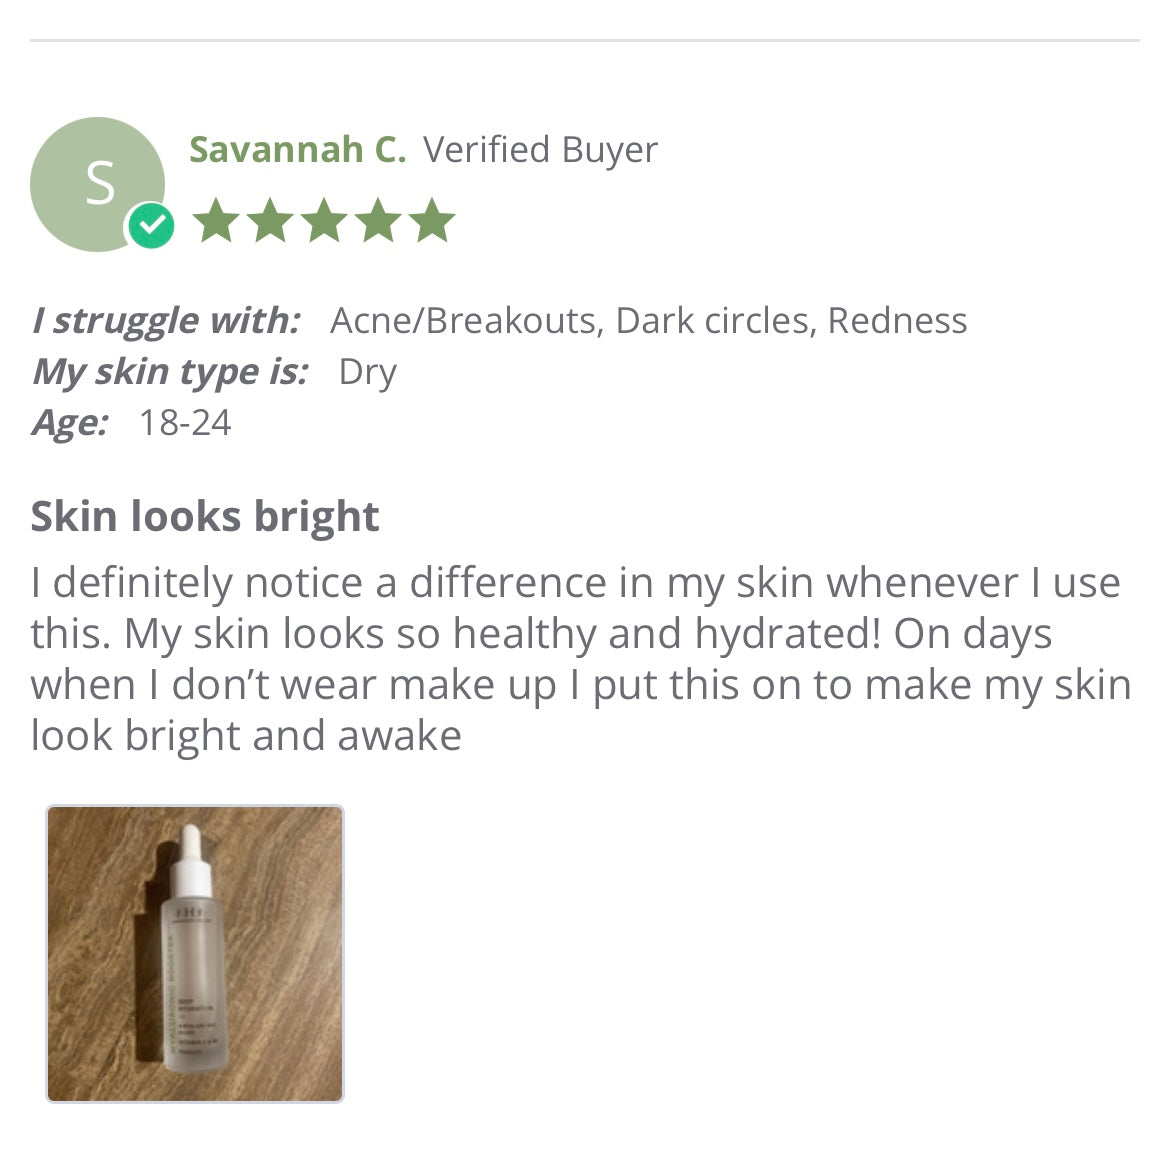Click the "I struggle with:" label
This screenshot has width=1170, height=1170.
point(165,321)
